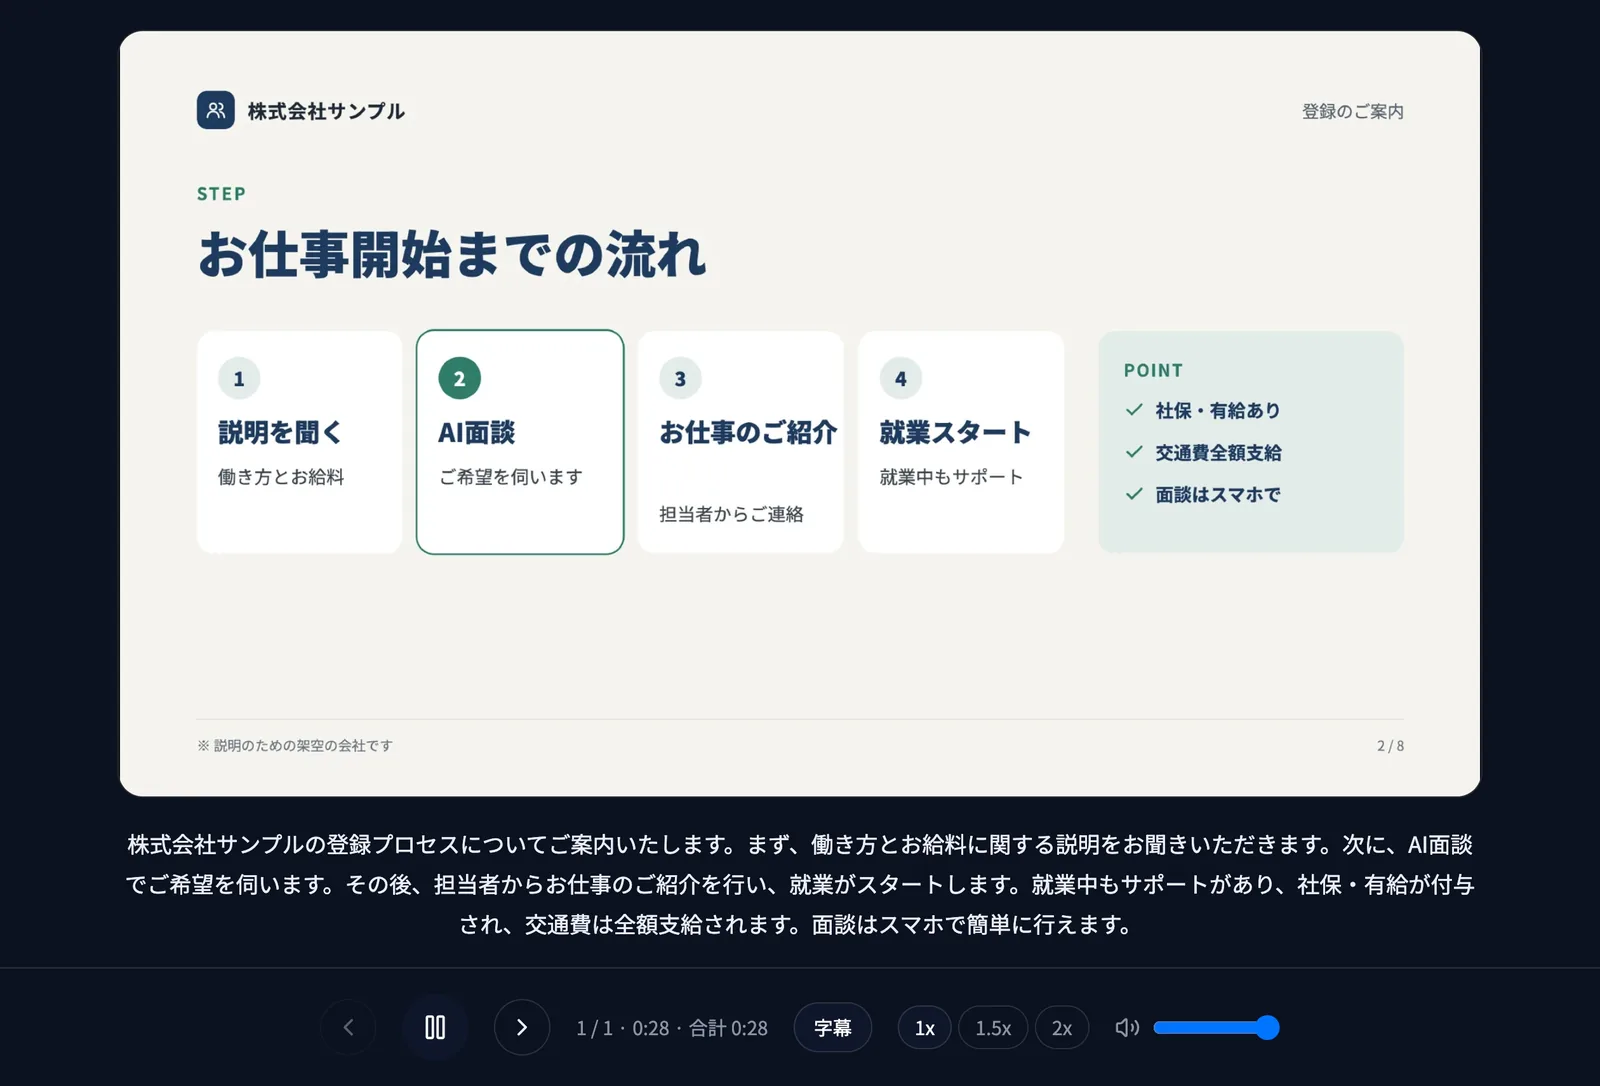The height and width of the screenshot is (1086, 1600).
Task: Toggle the 字幕 subtitles button
Action: click(833, 1027)
